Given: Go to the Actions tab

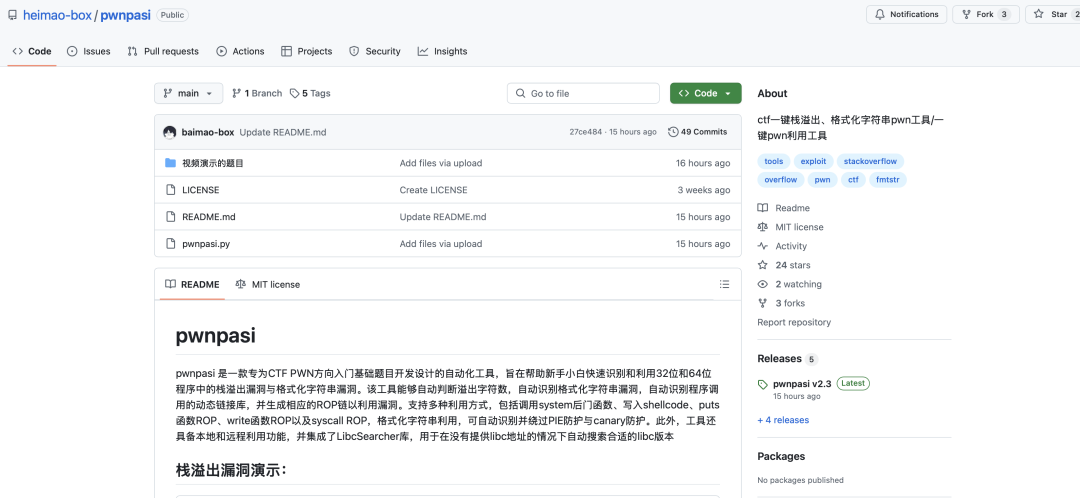Looking at the screenshot, I should 240,51.
